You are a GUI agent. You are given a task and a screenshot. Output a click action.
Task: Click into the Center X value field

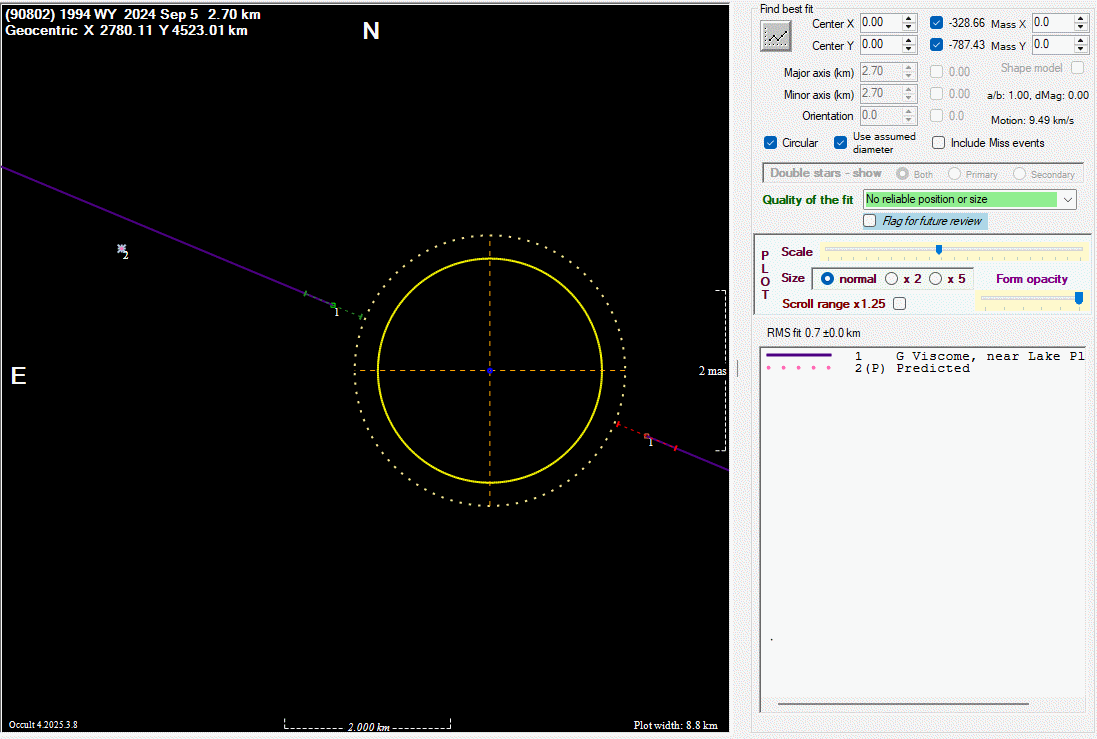(878, 22)
